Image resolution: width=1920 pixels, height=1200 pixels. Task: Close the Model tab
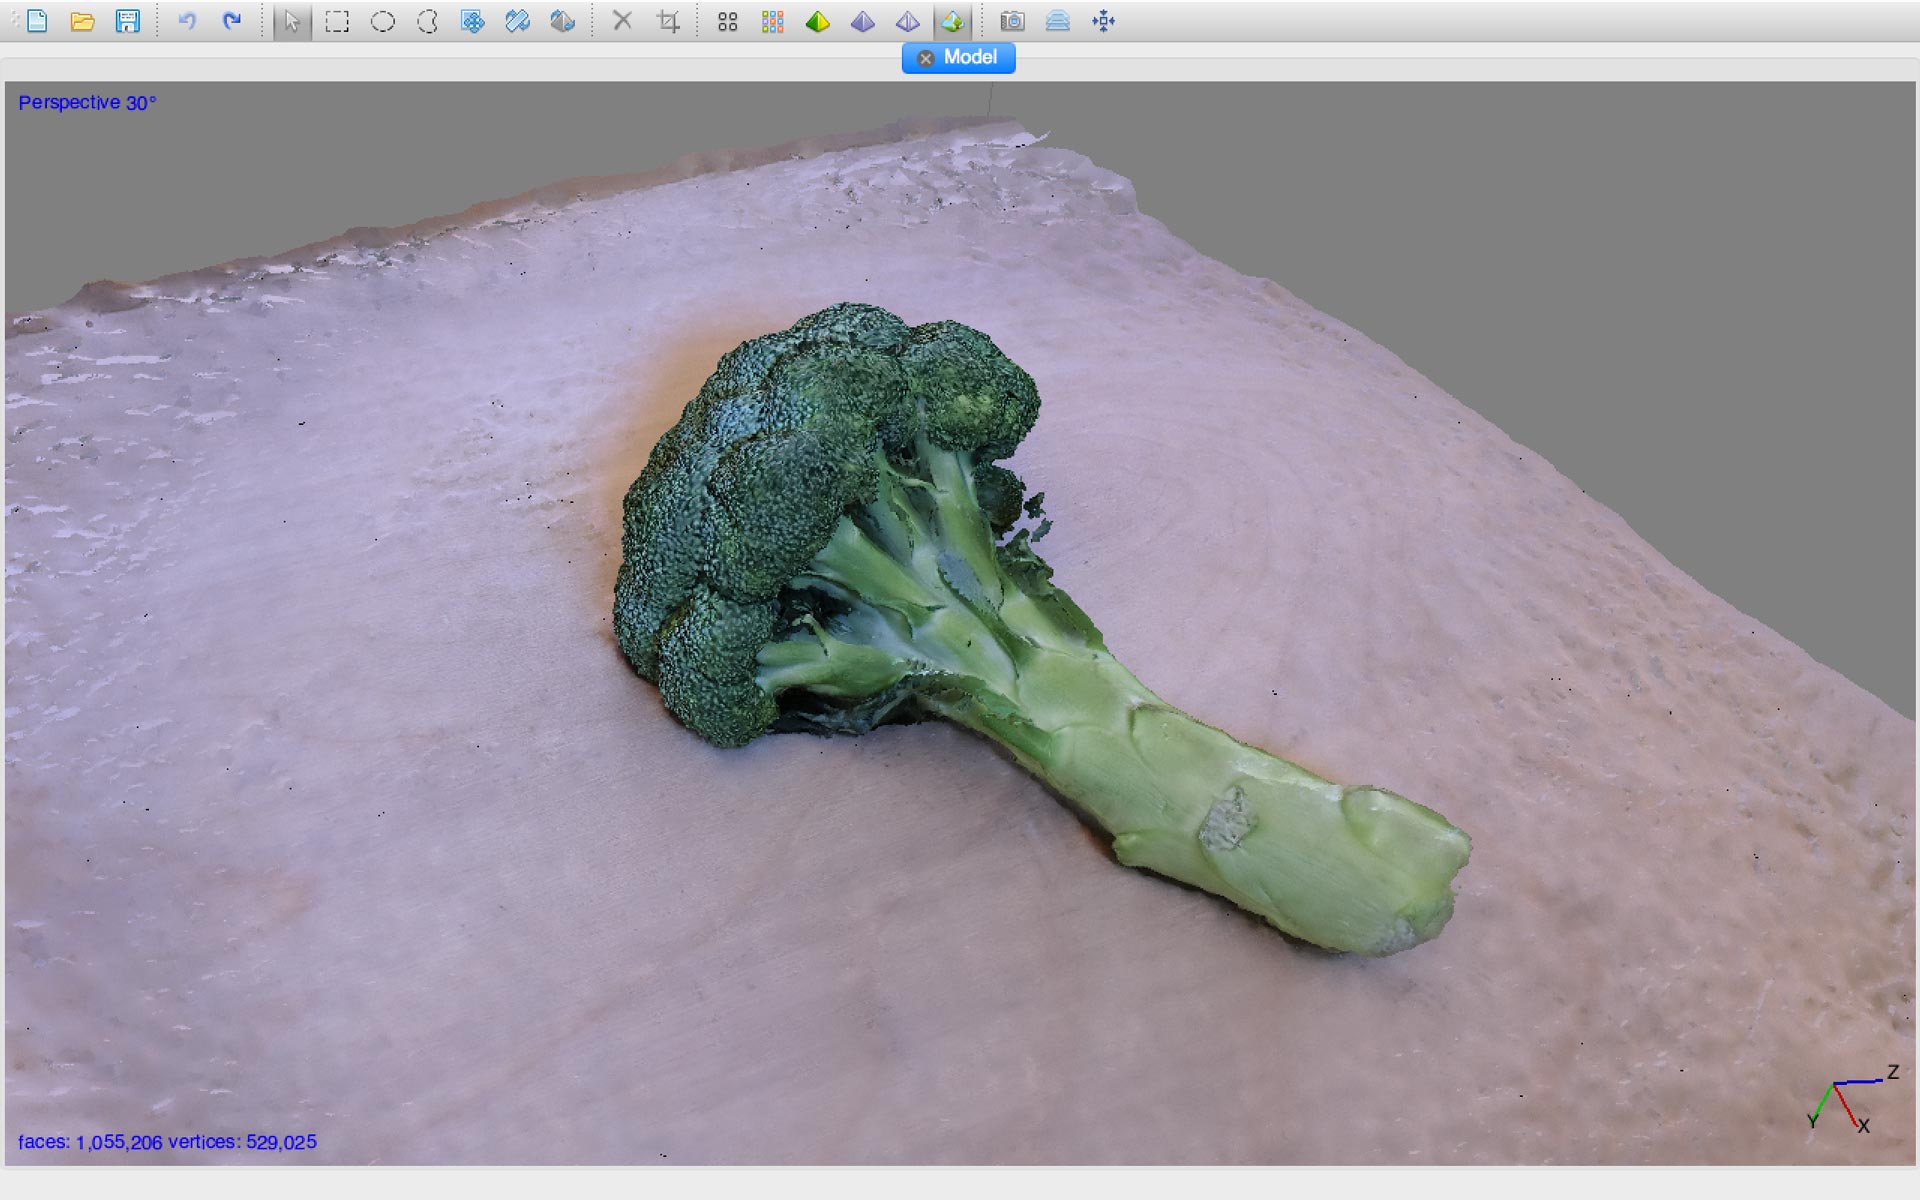(x=925, y=58)
